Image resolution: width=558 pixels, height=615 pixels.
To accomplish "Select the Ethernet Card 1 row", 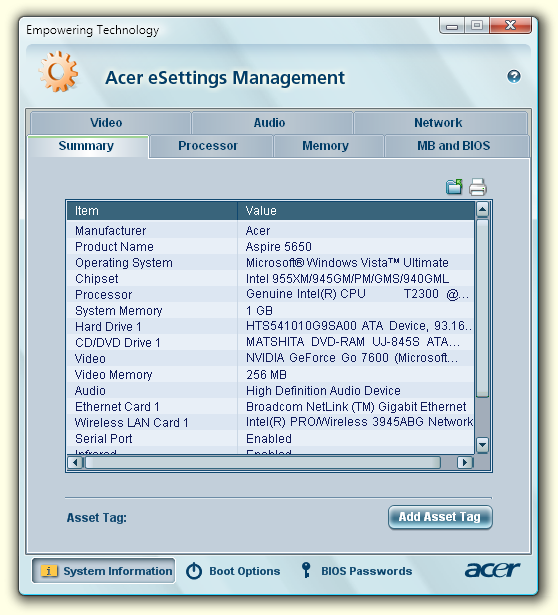I will tap(271, 407).
